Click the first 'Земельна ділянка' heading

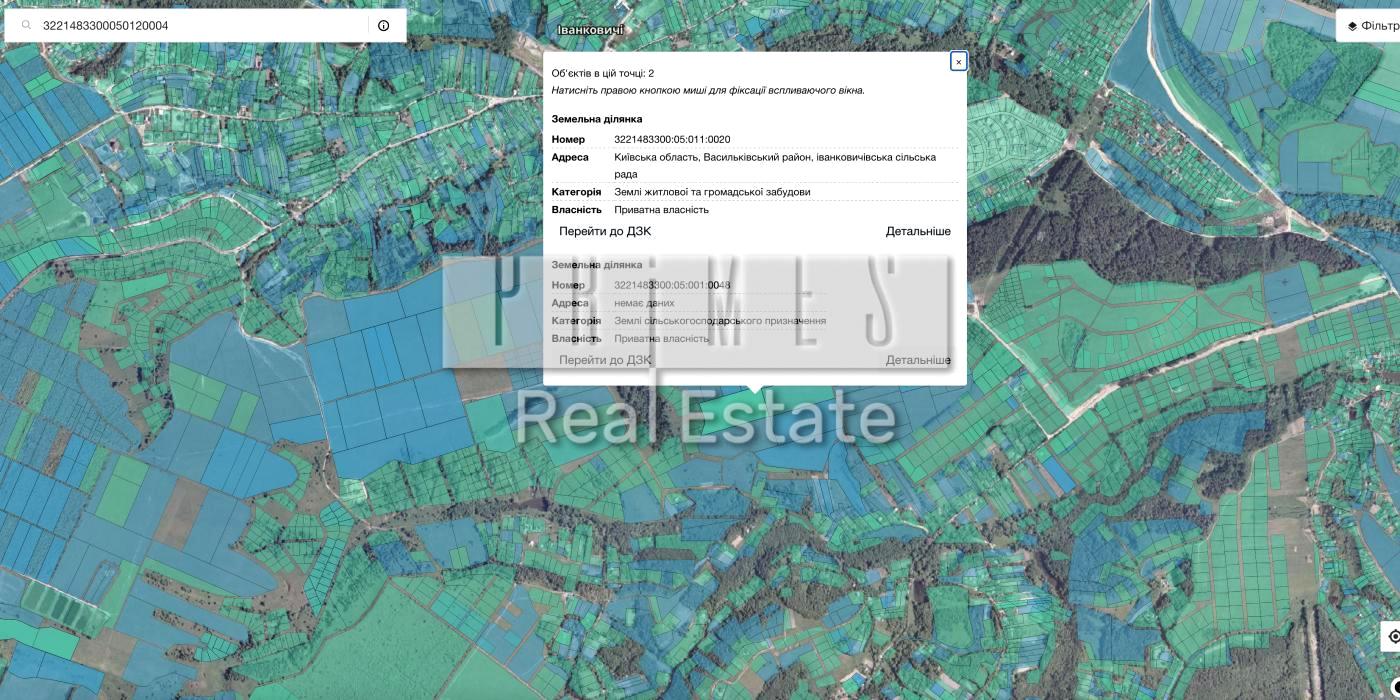596,119
